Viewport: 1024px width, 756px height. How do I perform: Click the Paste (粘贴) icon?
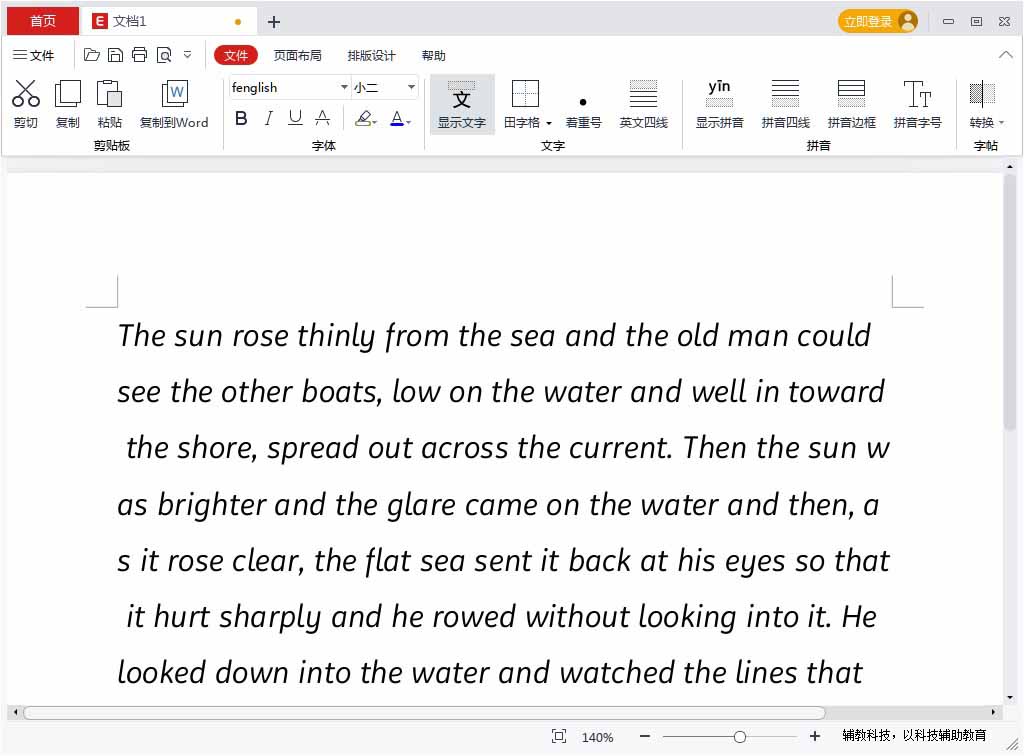tap(109, 93)
